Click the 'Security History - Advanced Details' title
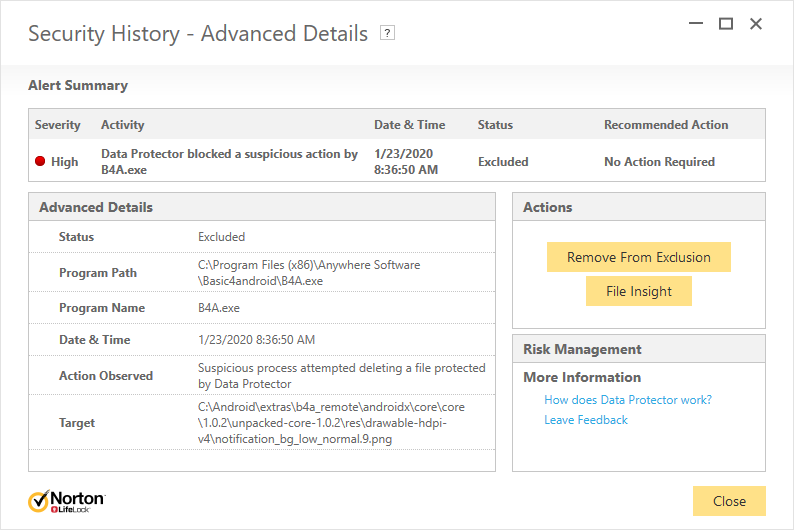This screenshot has height=530, width=794. pyautogui.click(x=198, y=34)
